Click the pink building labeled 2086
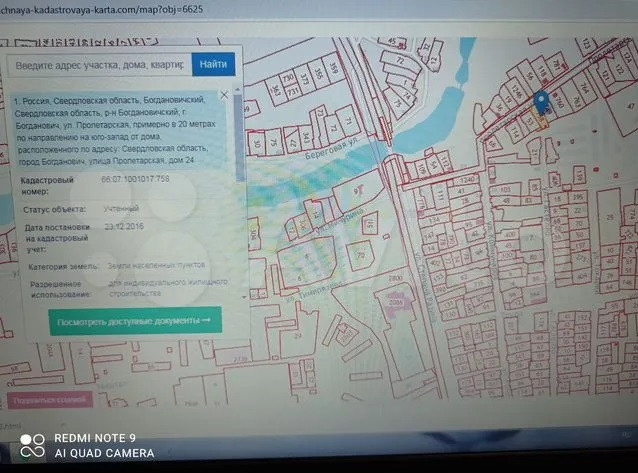638x473 pixels. [395, 303]
